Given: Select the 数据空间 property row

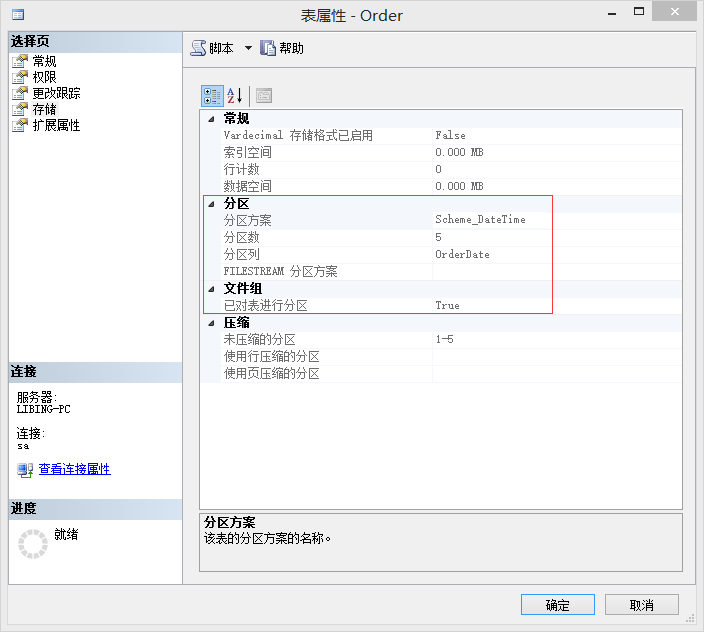Looking at the screenshot, I should coord(451,187).
